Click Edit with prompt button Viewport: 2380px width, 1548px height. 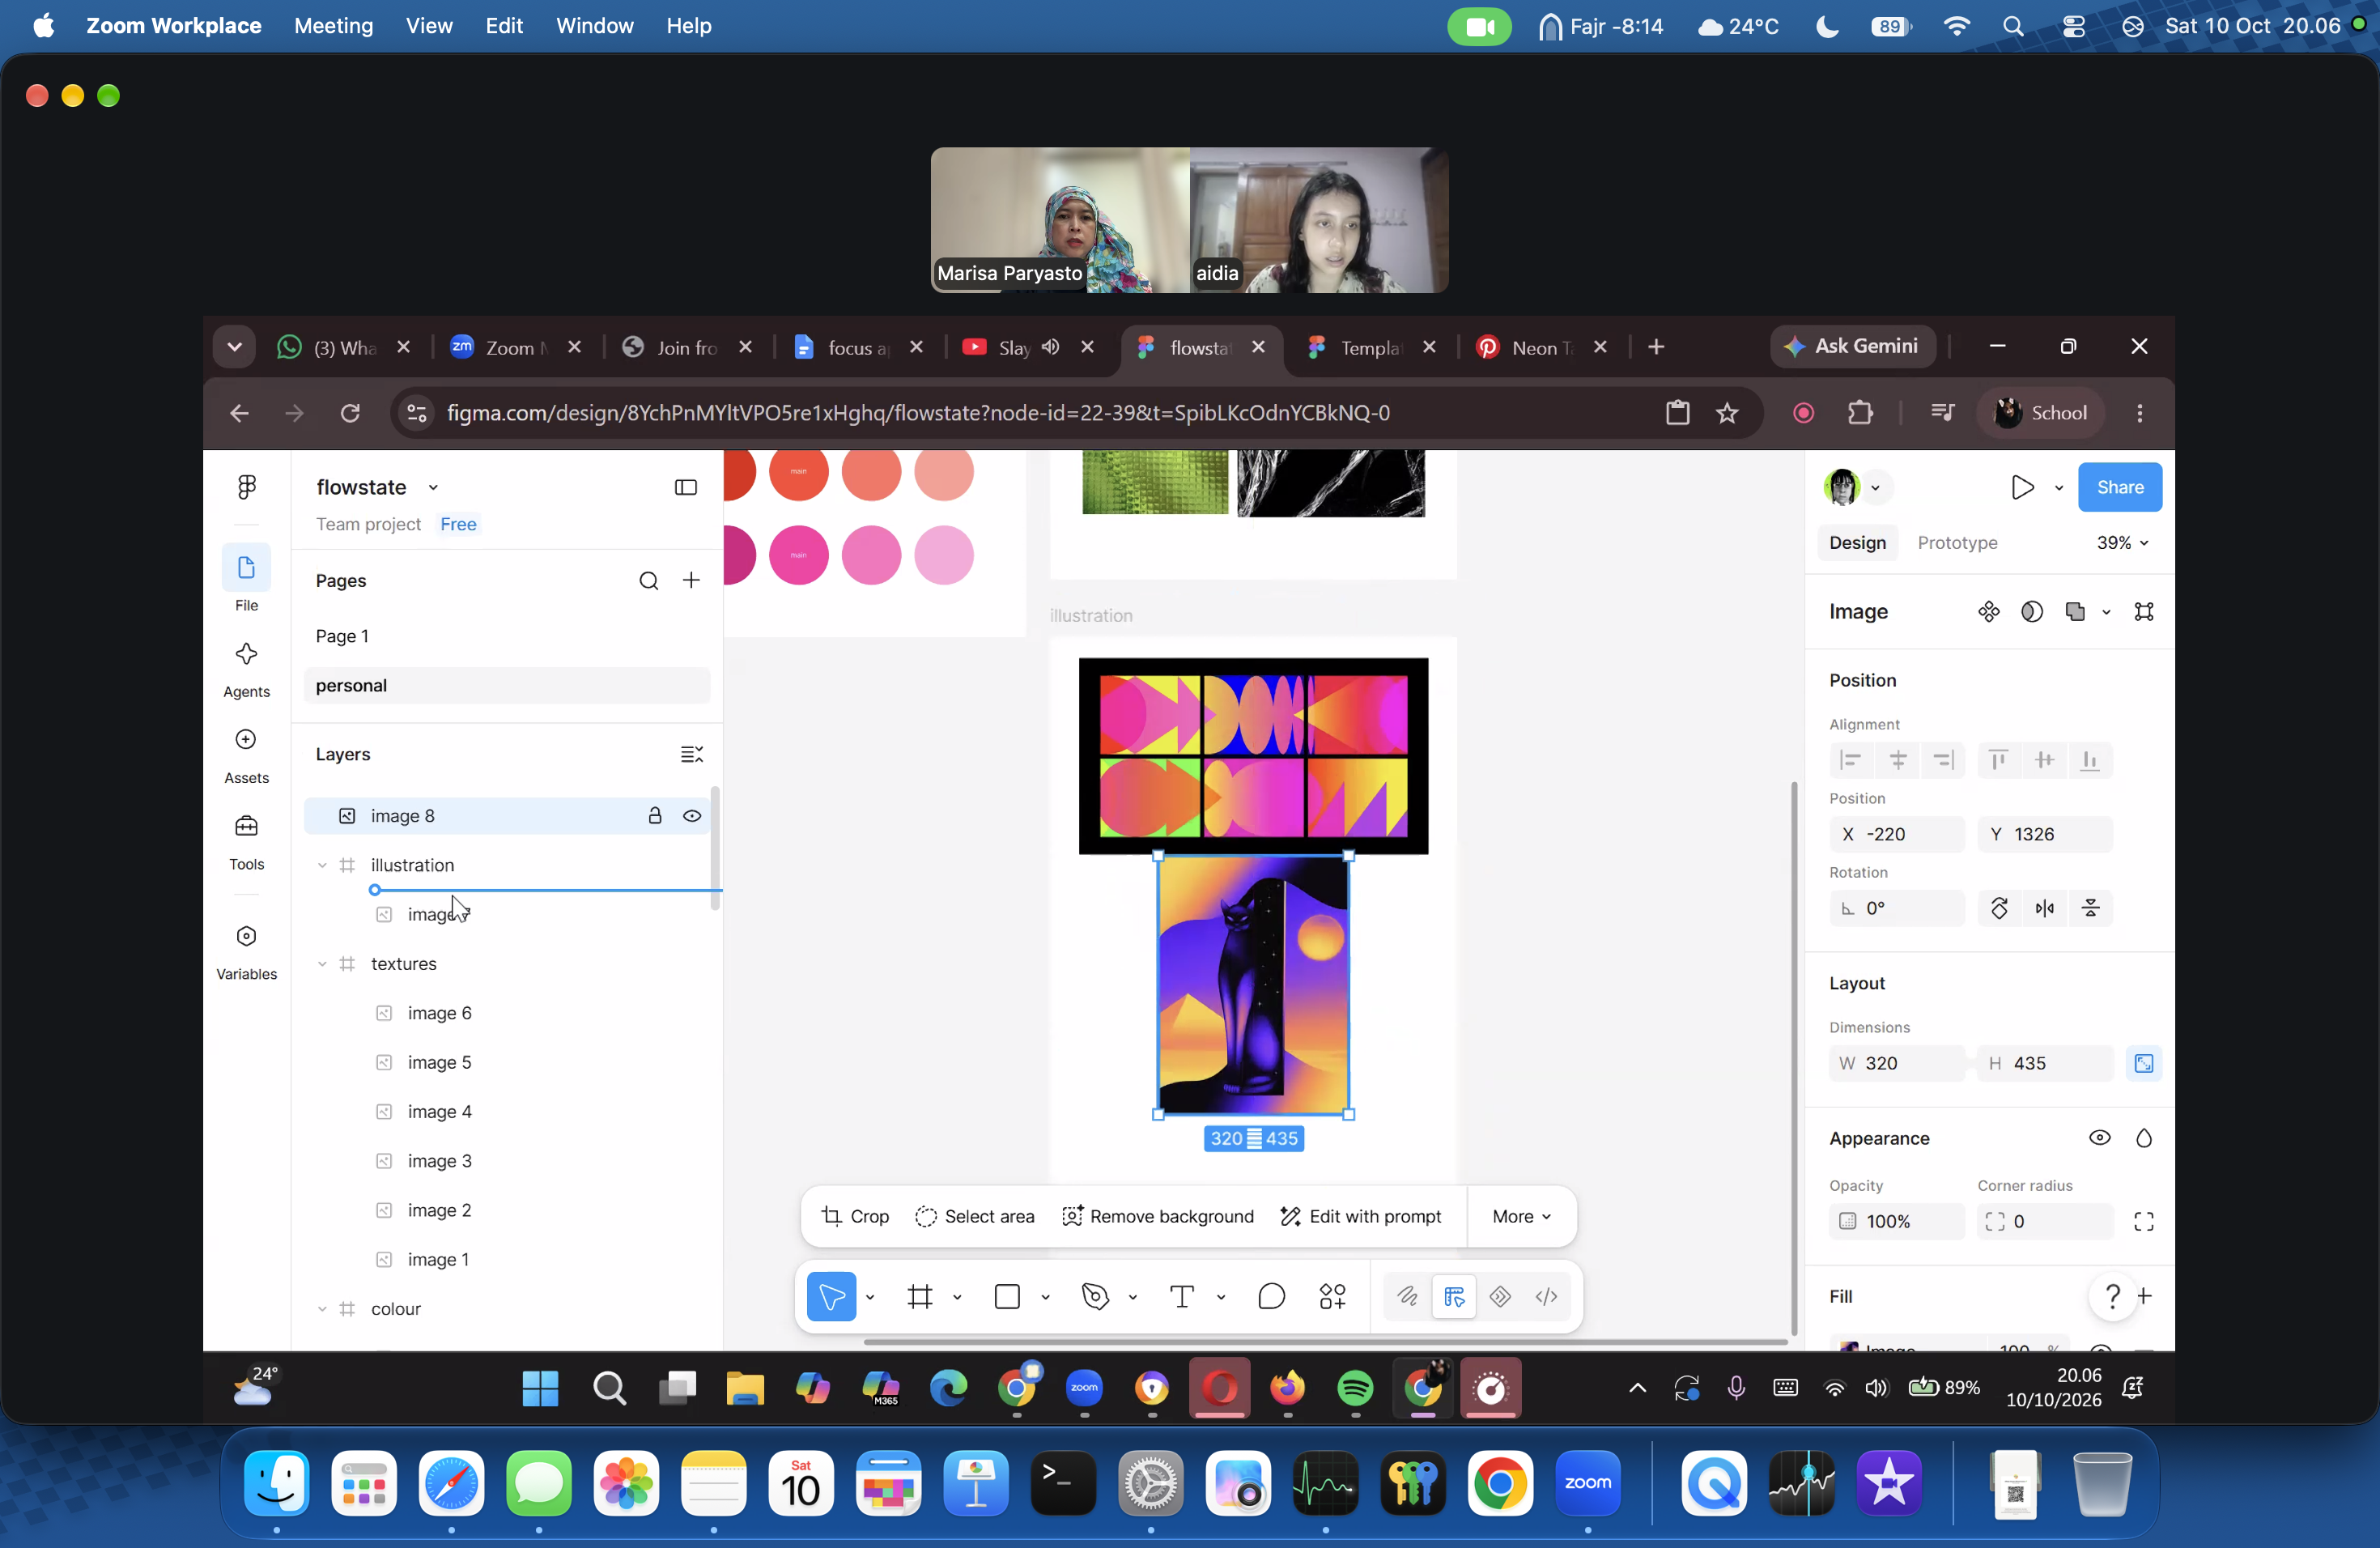tap(1360, 1216)
